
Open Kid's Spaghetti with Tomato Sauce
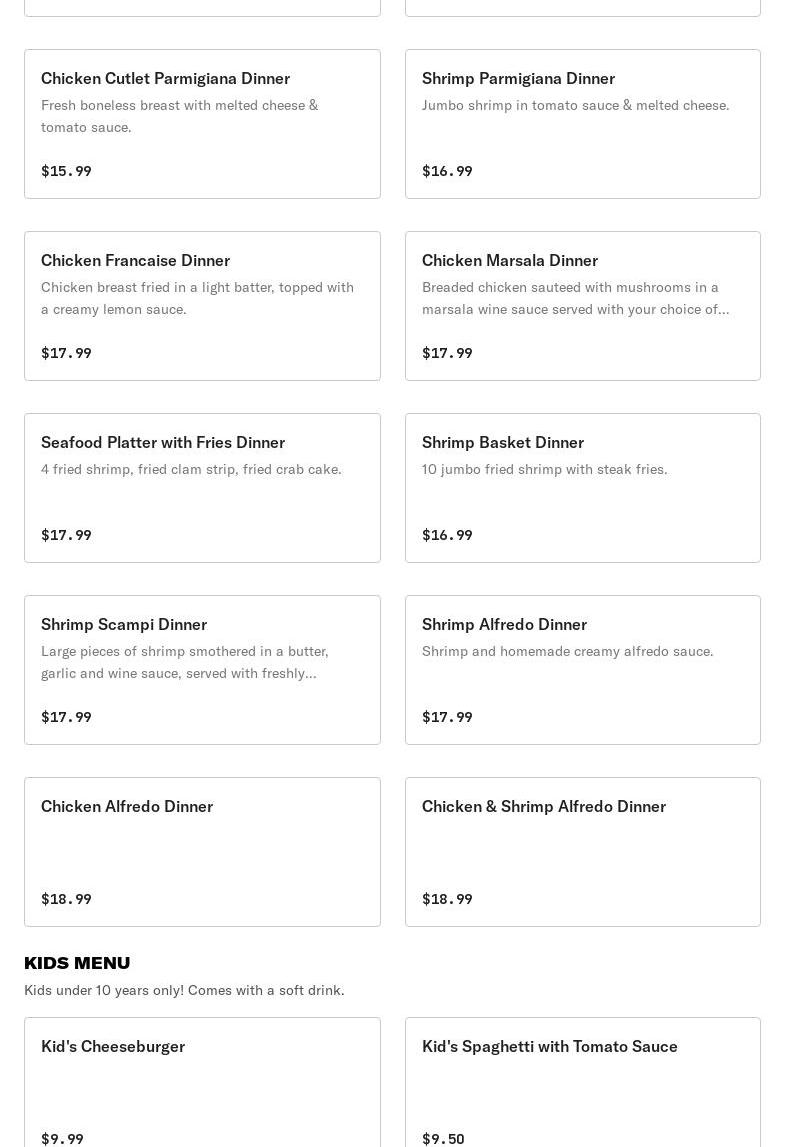coord(549,1046)
